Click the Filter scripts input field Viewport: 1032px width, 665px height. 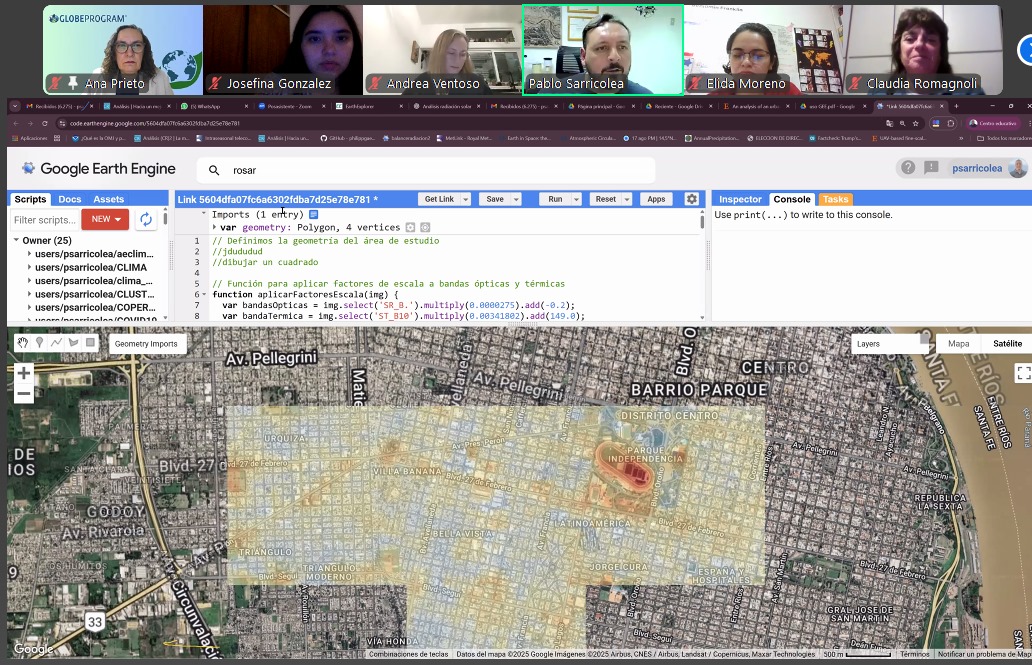[x=44, y=220]
